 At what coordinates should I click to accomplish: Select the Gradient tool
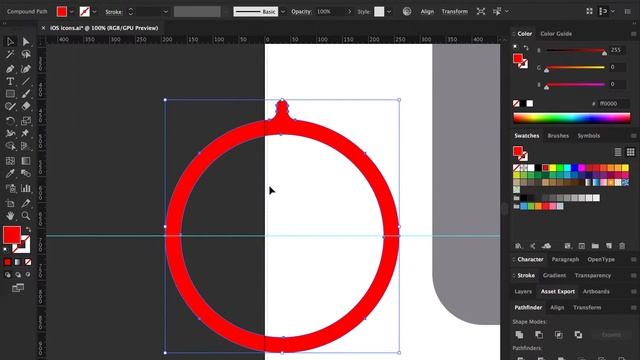pos(26,161)
